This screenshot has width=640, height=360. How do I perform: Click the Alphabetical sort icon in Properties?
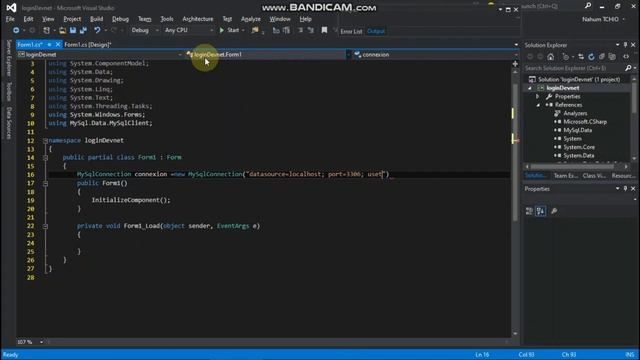pyautogui.click(x=541, y=211)
